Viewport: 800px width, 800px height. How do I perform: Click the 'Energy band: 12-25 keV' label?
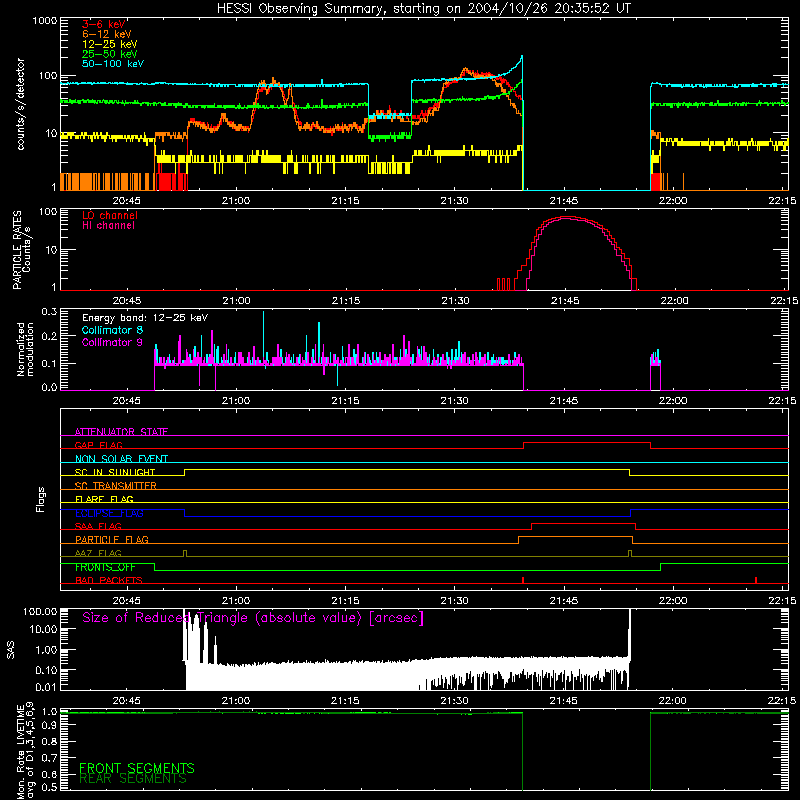(x=145, y=318)
